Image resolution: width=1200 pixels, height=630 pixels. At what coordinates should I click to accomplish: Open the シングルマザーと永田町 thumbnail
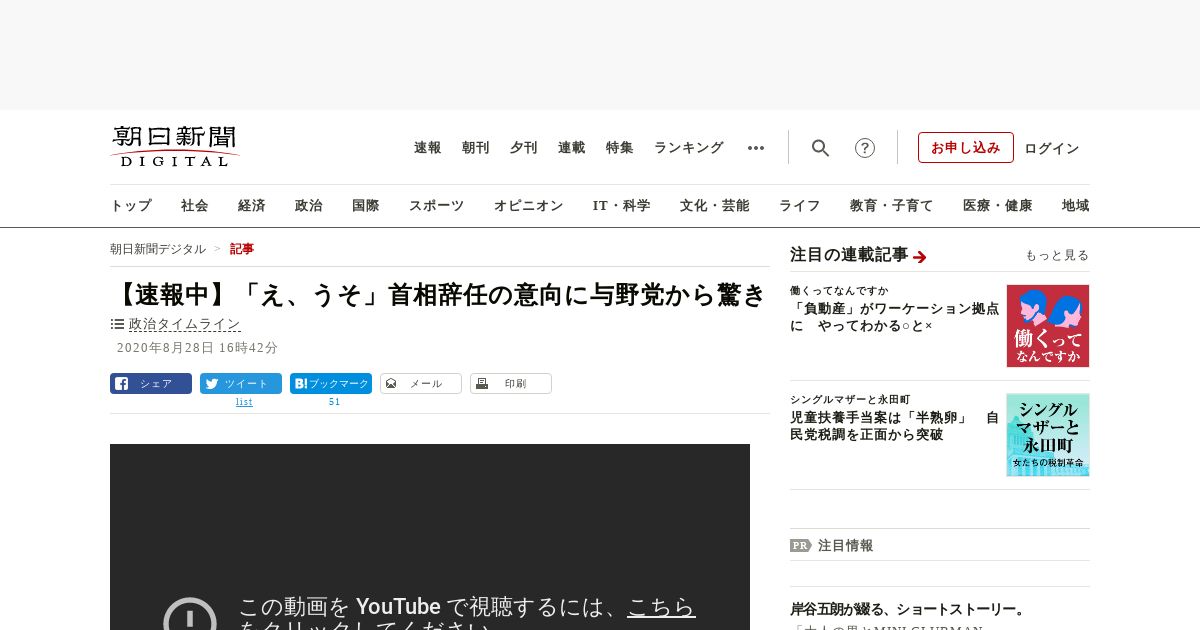click(x=1048, y=435)
